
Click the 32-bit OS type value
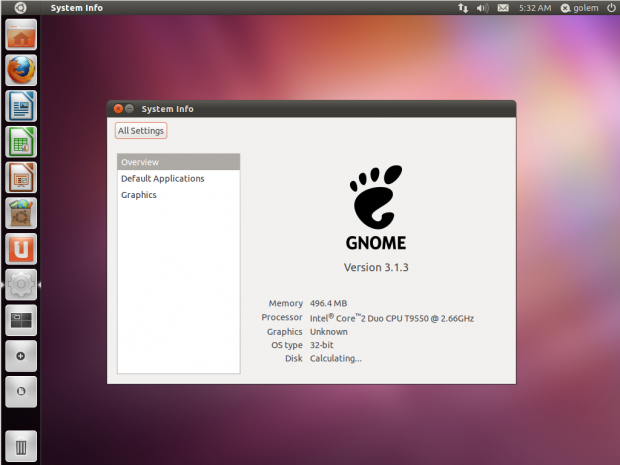click(x=321, y=345)
